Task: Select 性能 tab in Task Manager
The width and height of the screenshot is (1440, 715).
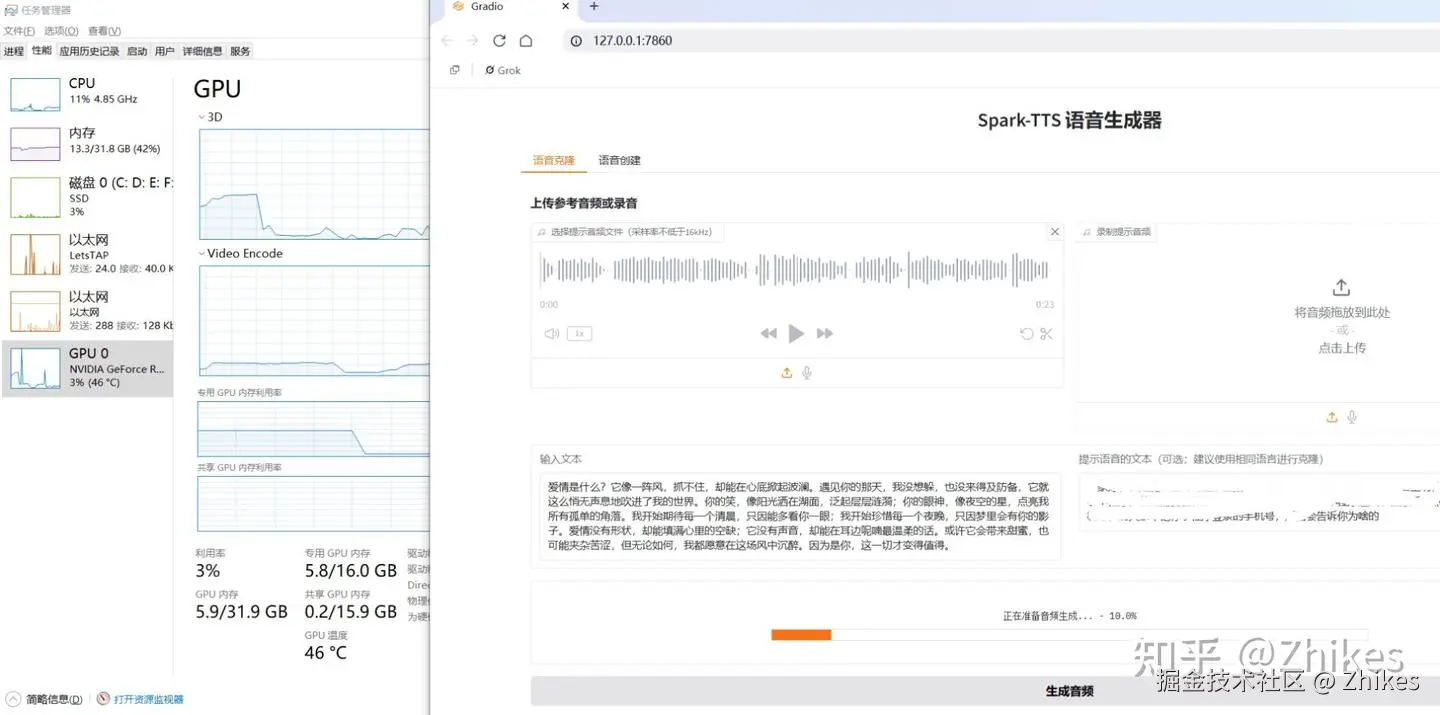Action: (x=41, y=50)
